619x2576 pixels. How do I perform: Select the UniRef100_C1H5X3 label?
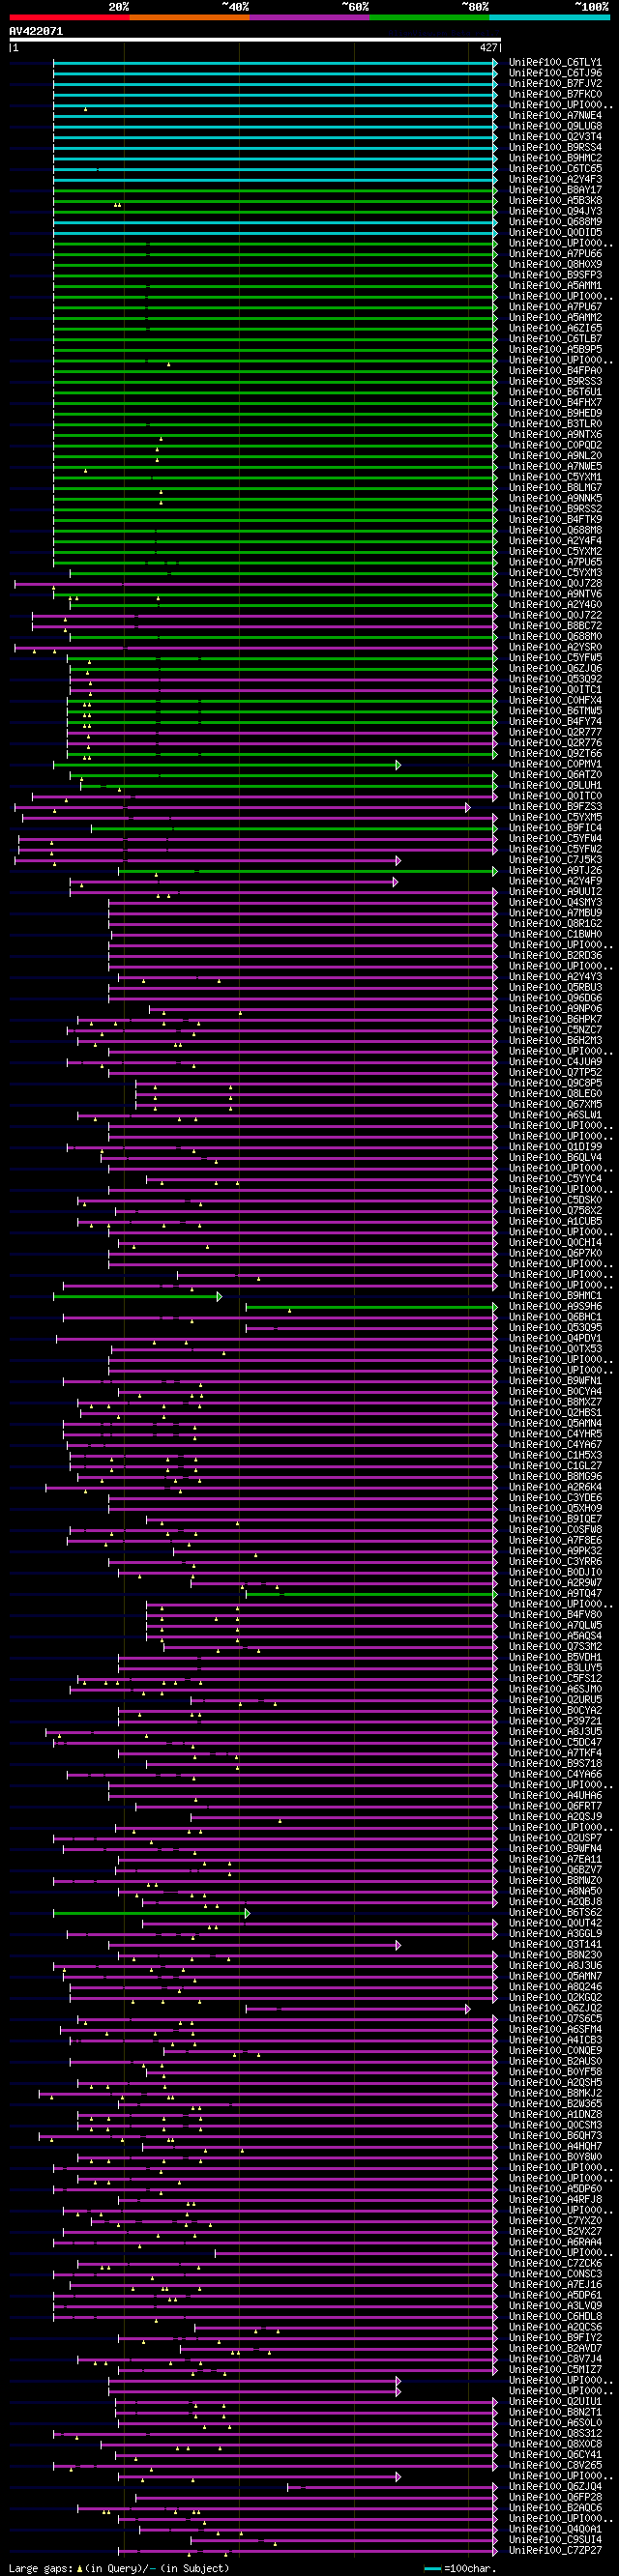click(555, 1456)
